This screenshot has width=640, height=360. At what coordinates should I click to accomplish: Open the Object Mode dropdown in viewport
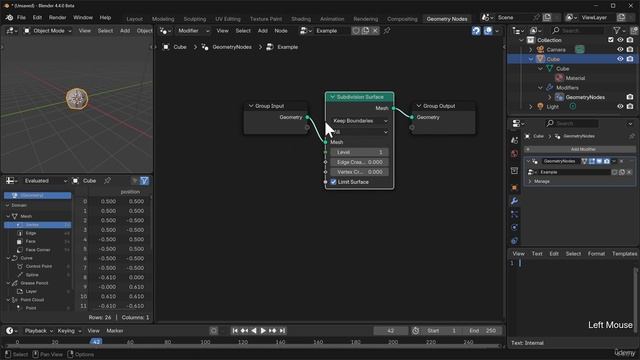48,31
